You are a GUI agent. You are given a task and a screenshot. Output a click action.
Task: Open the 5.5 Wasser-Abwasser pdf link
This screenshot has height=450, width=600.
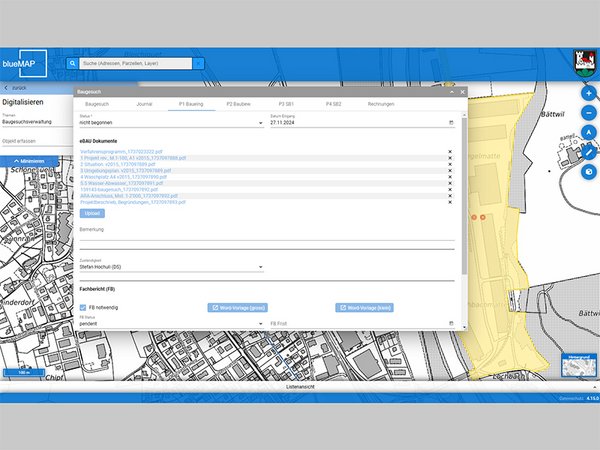pos(122,183)
